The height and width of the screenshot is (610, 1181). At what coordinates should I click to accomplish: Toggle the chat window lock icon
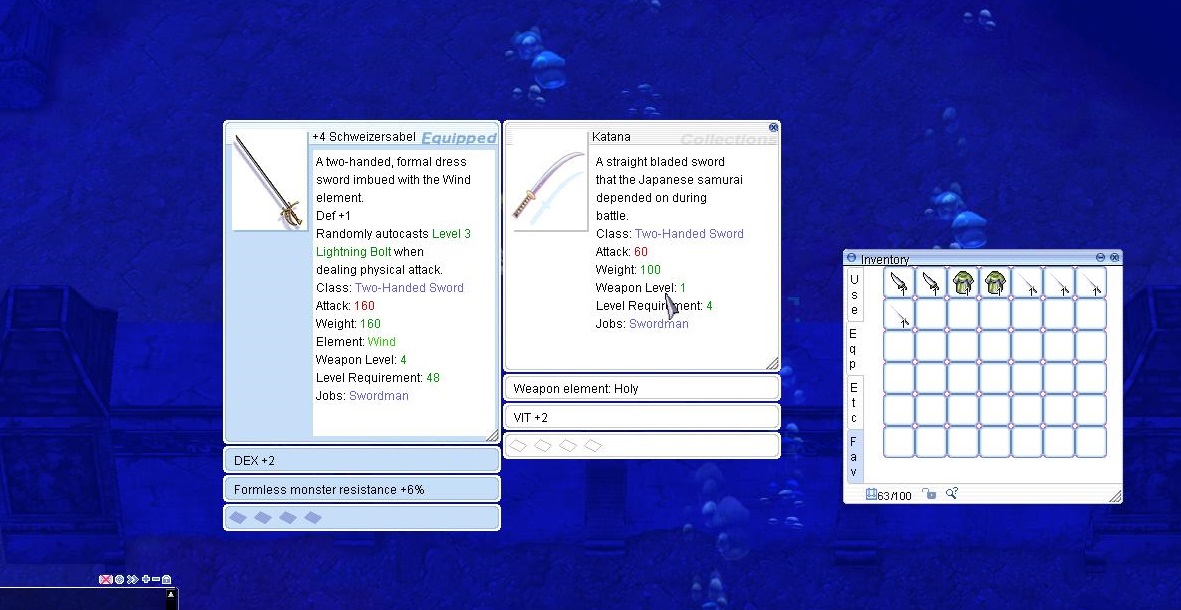point(166,579)
